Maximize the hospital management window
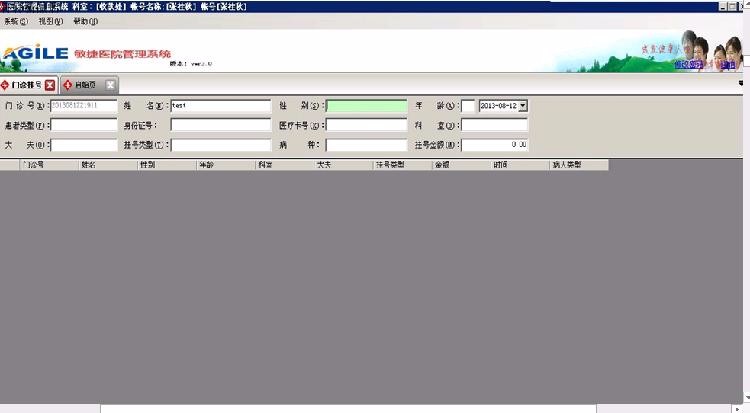This screenshot has width=750, height=413. (732, 7)
